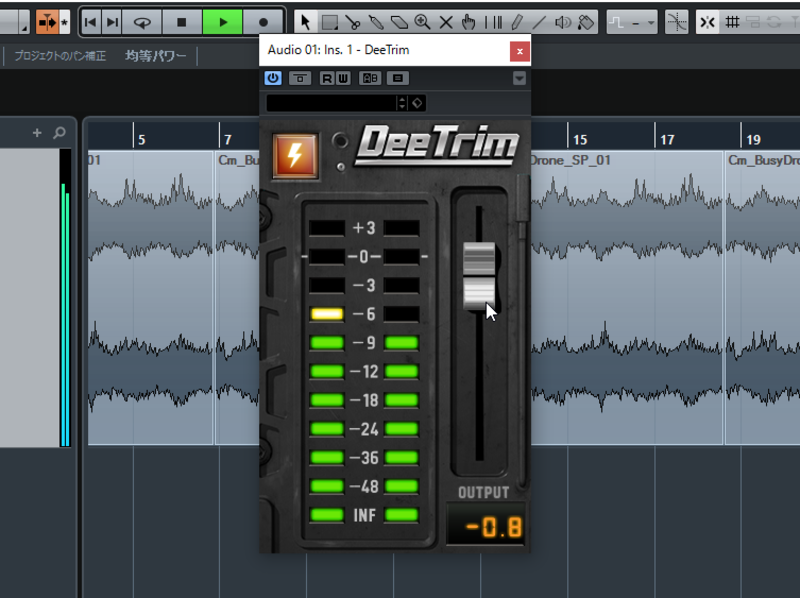The height and width of the screenshot is (598, 800).
Task: Choose the Range Selection tool
Action: pos(330,22)
